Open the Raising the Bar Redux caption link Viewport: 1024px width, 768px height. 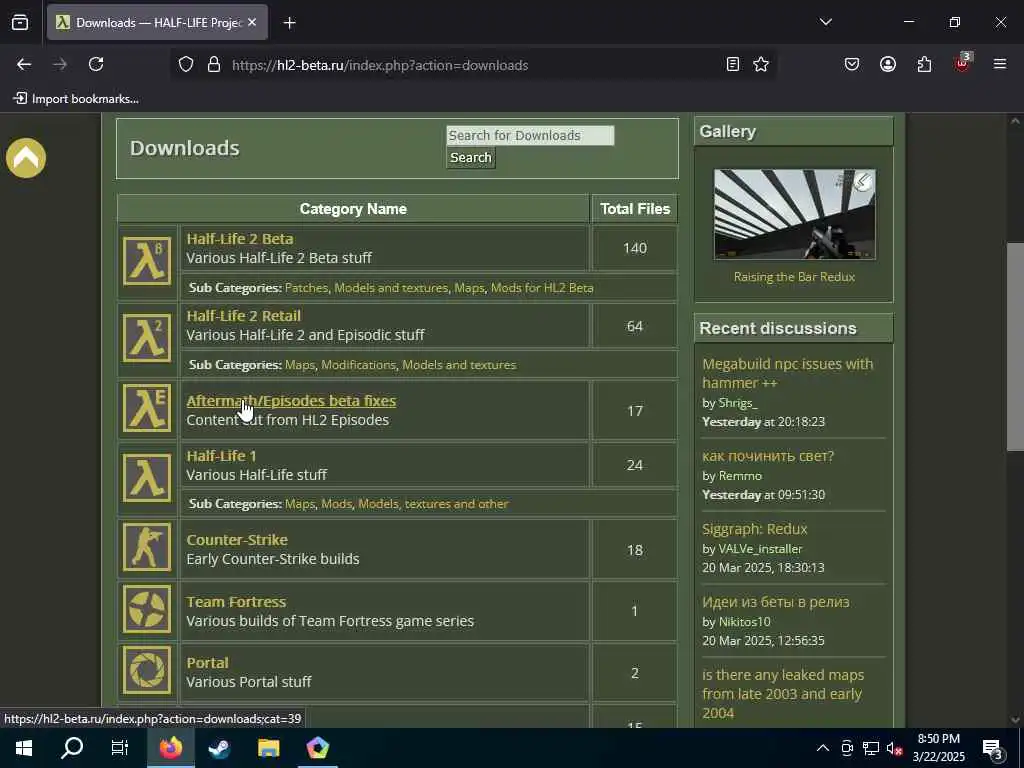(794, 277)
